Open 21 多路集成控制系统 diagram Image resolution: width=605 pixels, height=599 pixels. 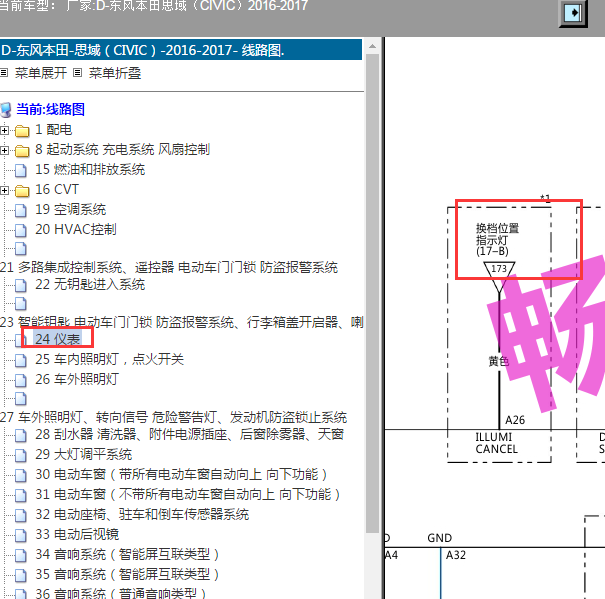[169, 267]
